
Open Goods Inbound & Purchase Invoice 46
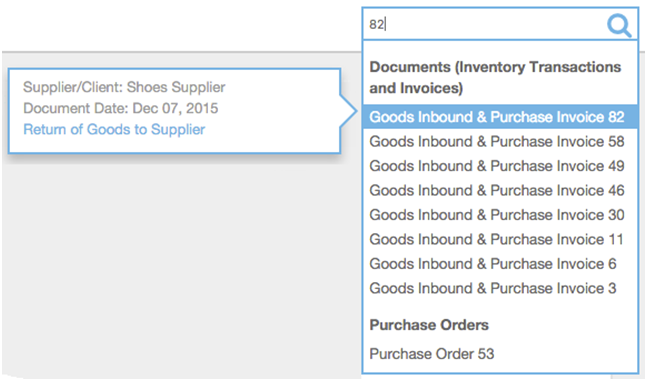point(497,190)
